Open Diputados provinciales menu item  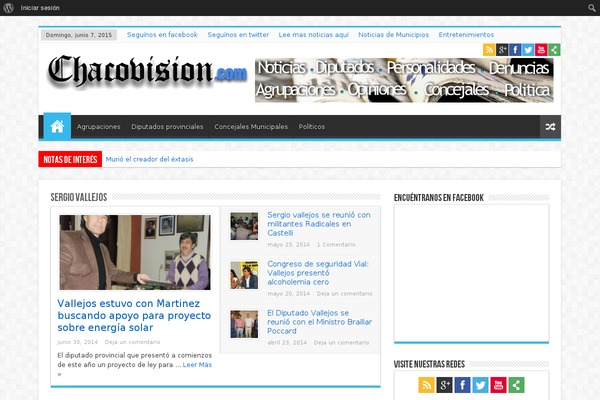coord(167,127)
